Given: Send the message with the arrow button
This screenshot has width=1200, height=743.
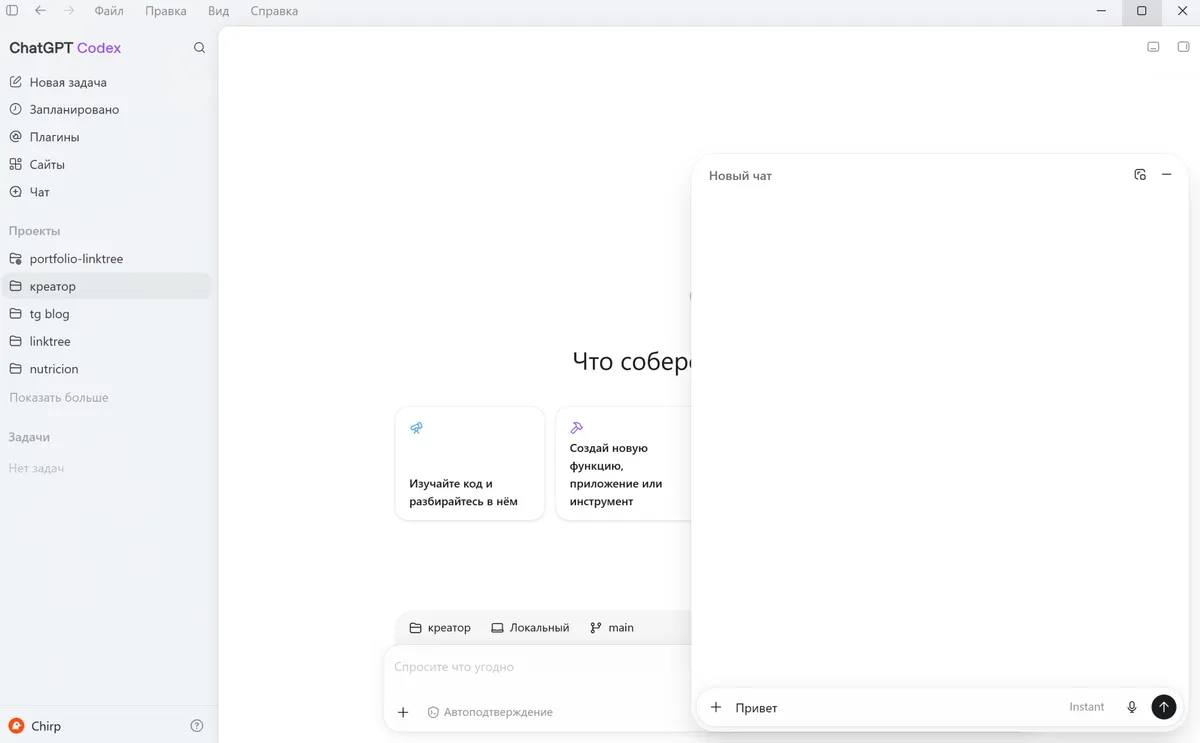Looking at the screenshot, I should pos(1163,707).
